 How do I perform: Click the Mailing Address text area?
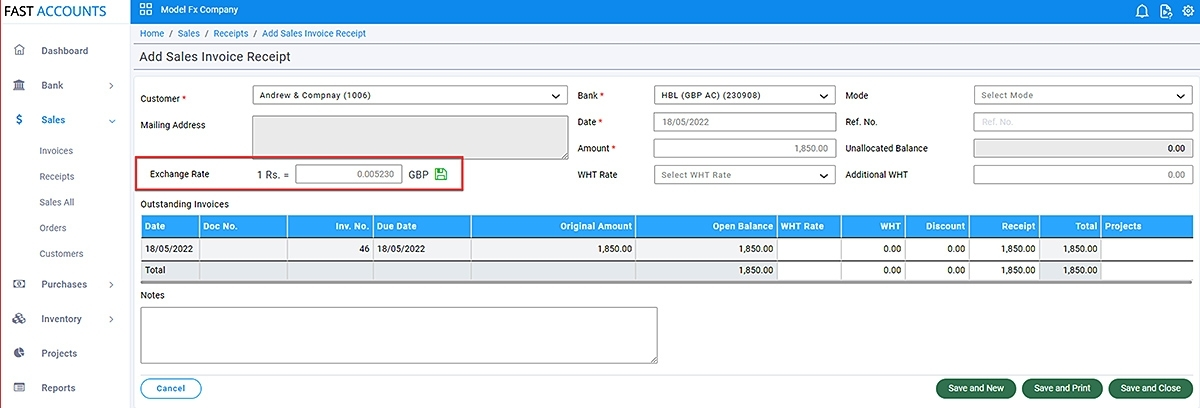coord(410,137)
